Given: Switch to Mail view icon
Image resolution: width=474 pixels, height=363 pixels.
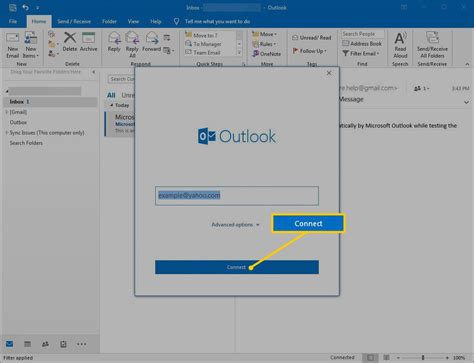Looking at the screenshot, I should 9,344.
